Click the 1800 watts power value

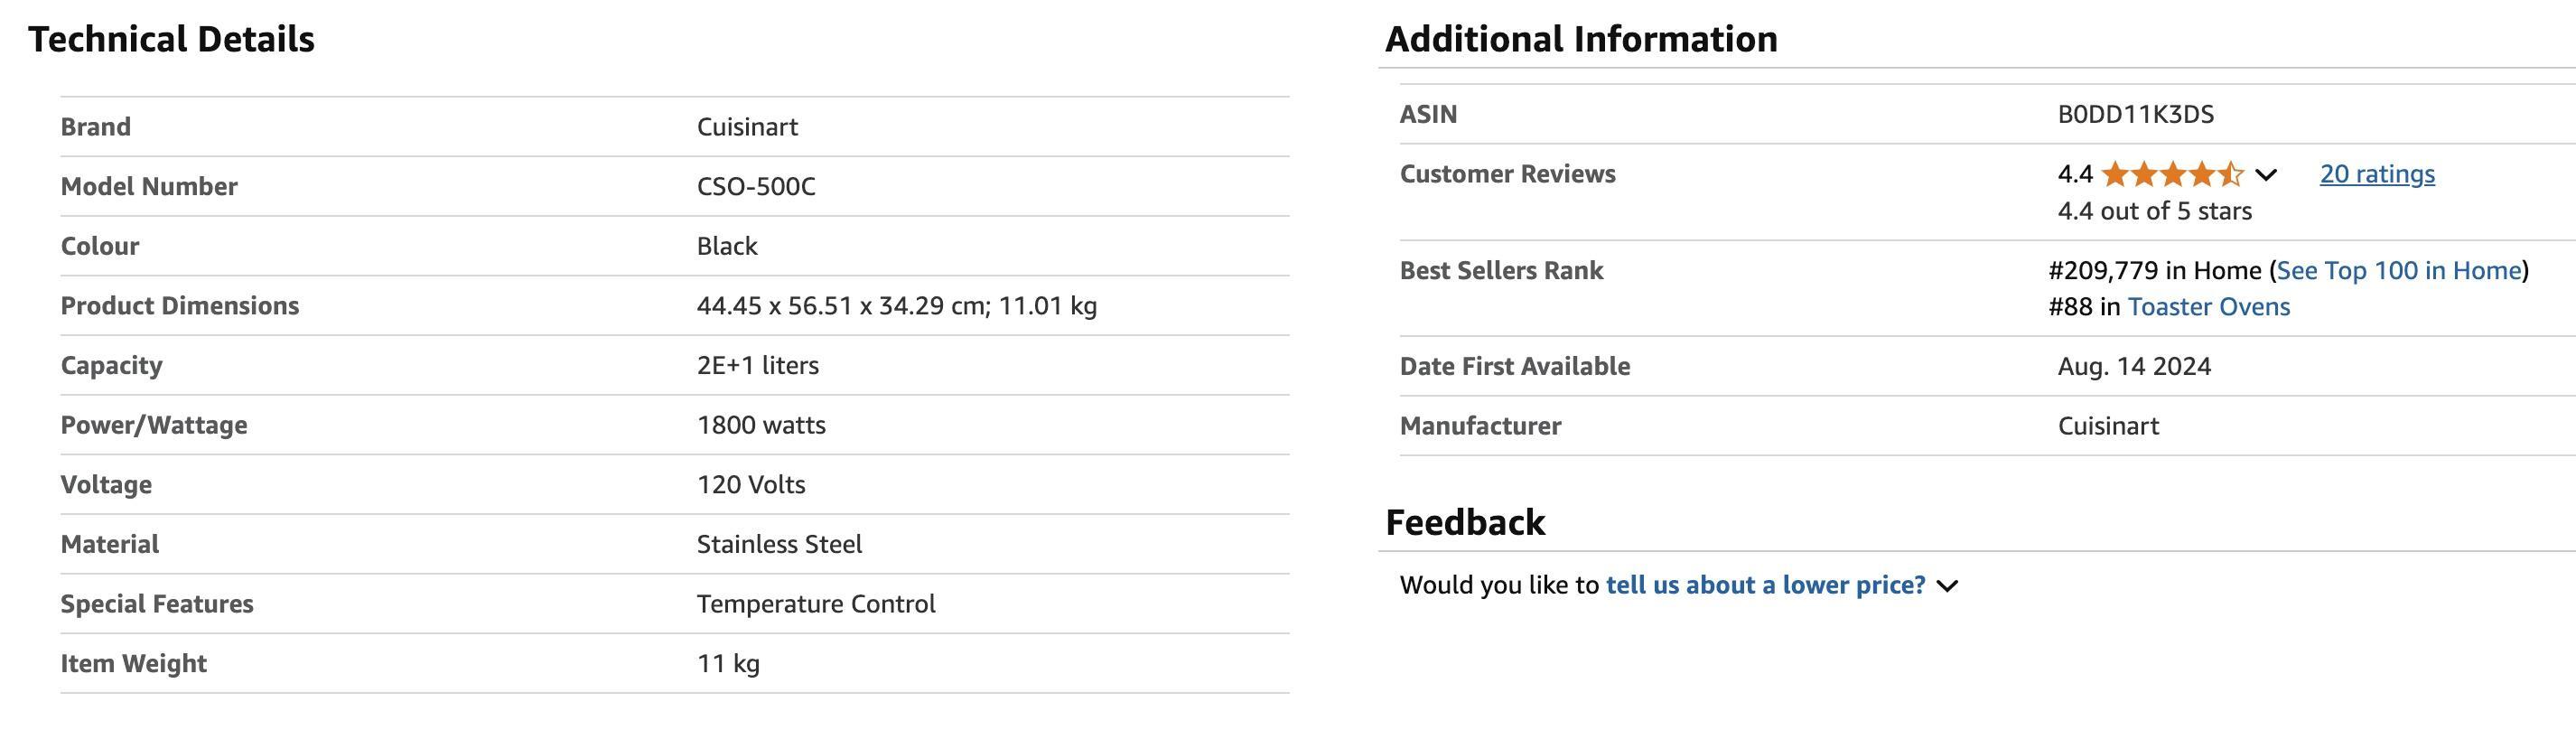click(x=761, y=425)
